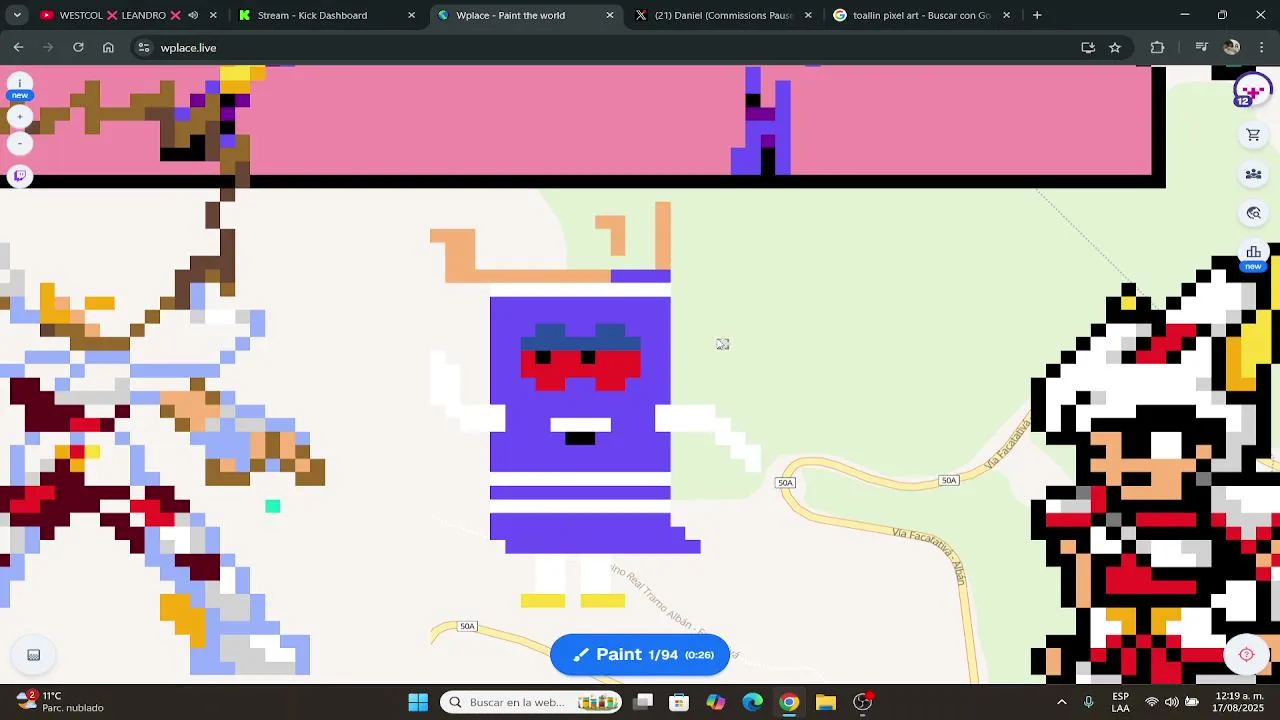Open media controls icon in toolbar
The image size is (1280, 720).
coord(1201,47)
